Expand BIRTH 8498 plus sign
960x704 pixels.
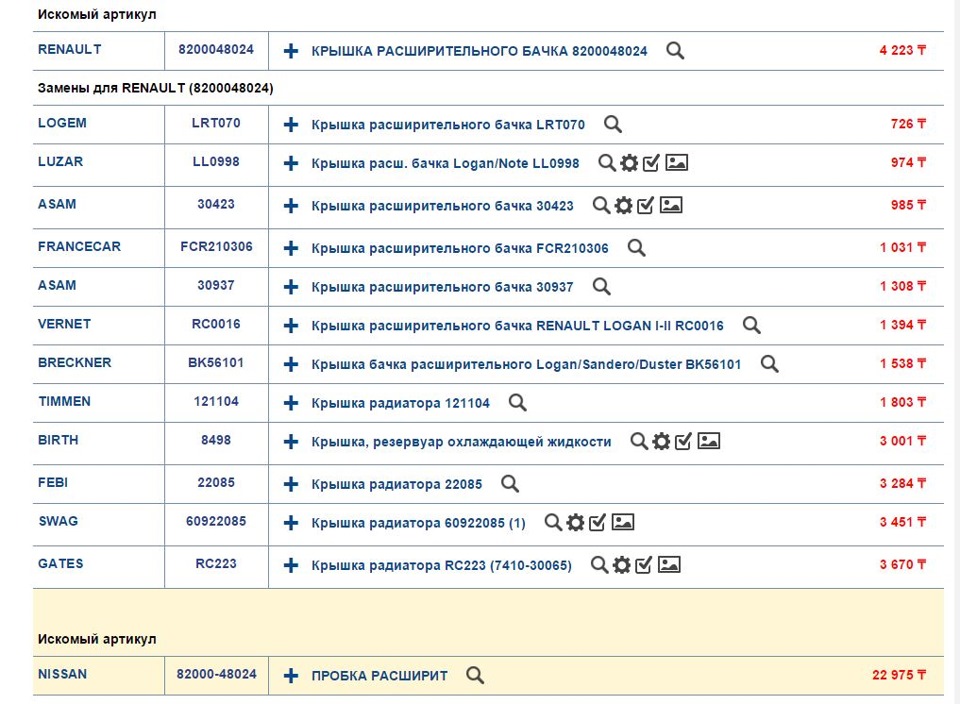pyautogui.click(x=291, y=441)
